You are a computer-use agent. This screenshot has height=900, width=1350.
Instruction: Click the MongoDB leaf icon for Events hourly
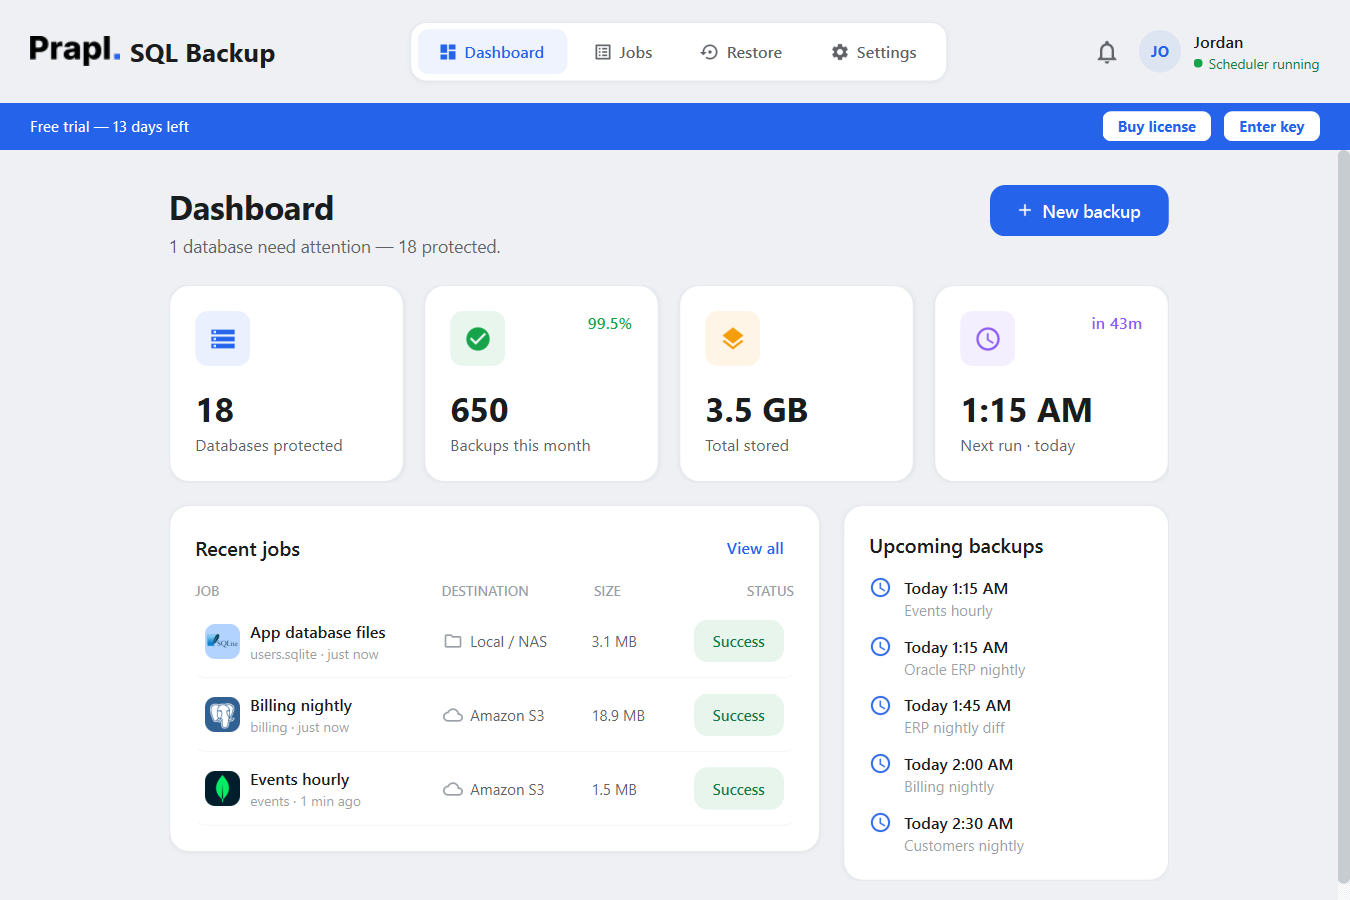point(223,789)
